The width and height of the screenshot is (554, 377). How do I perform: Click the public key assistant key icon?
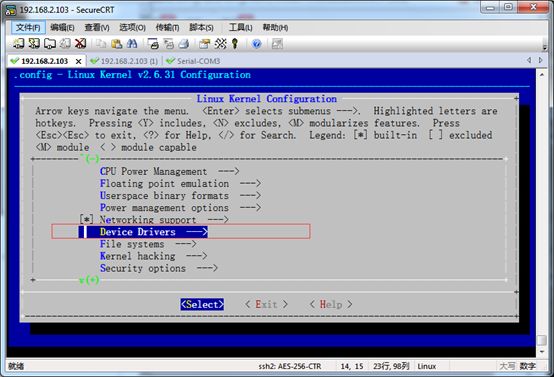pyautogui.click(x=235, y=43)
